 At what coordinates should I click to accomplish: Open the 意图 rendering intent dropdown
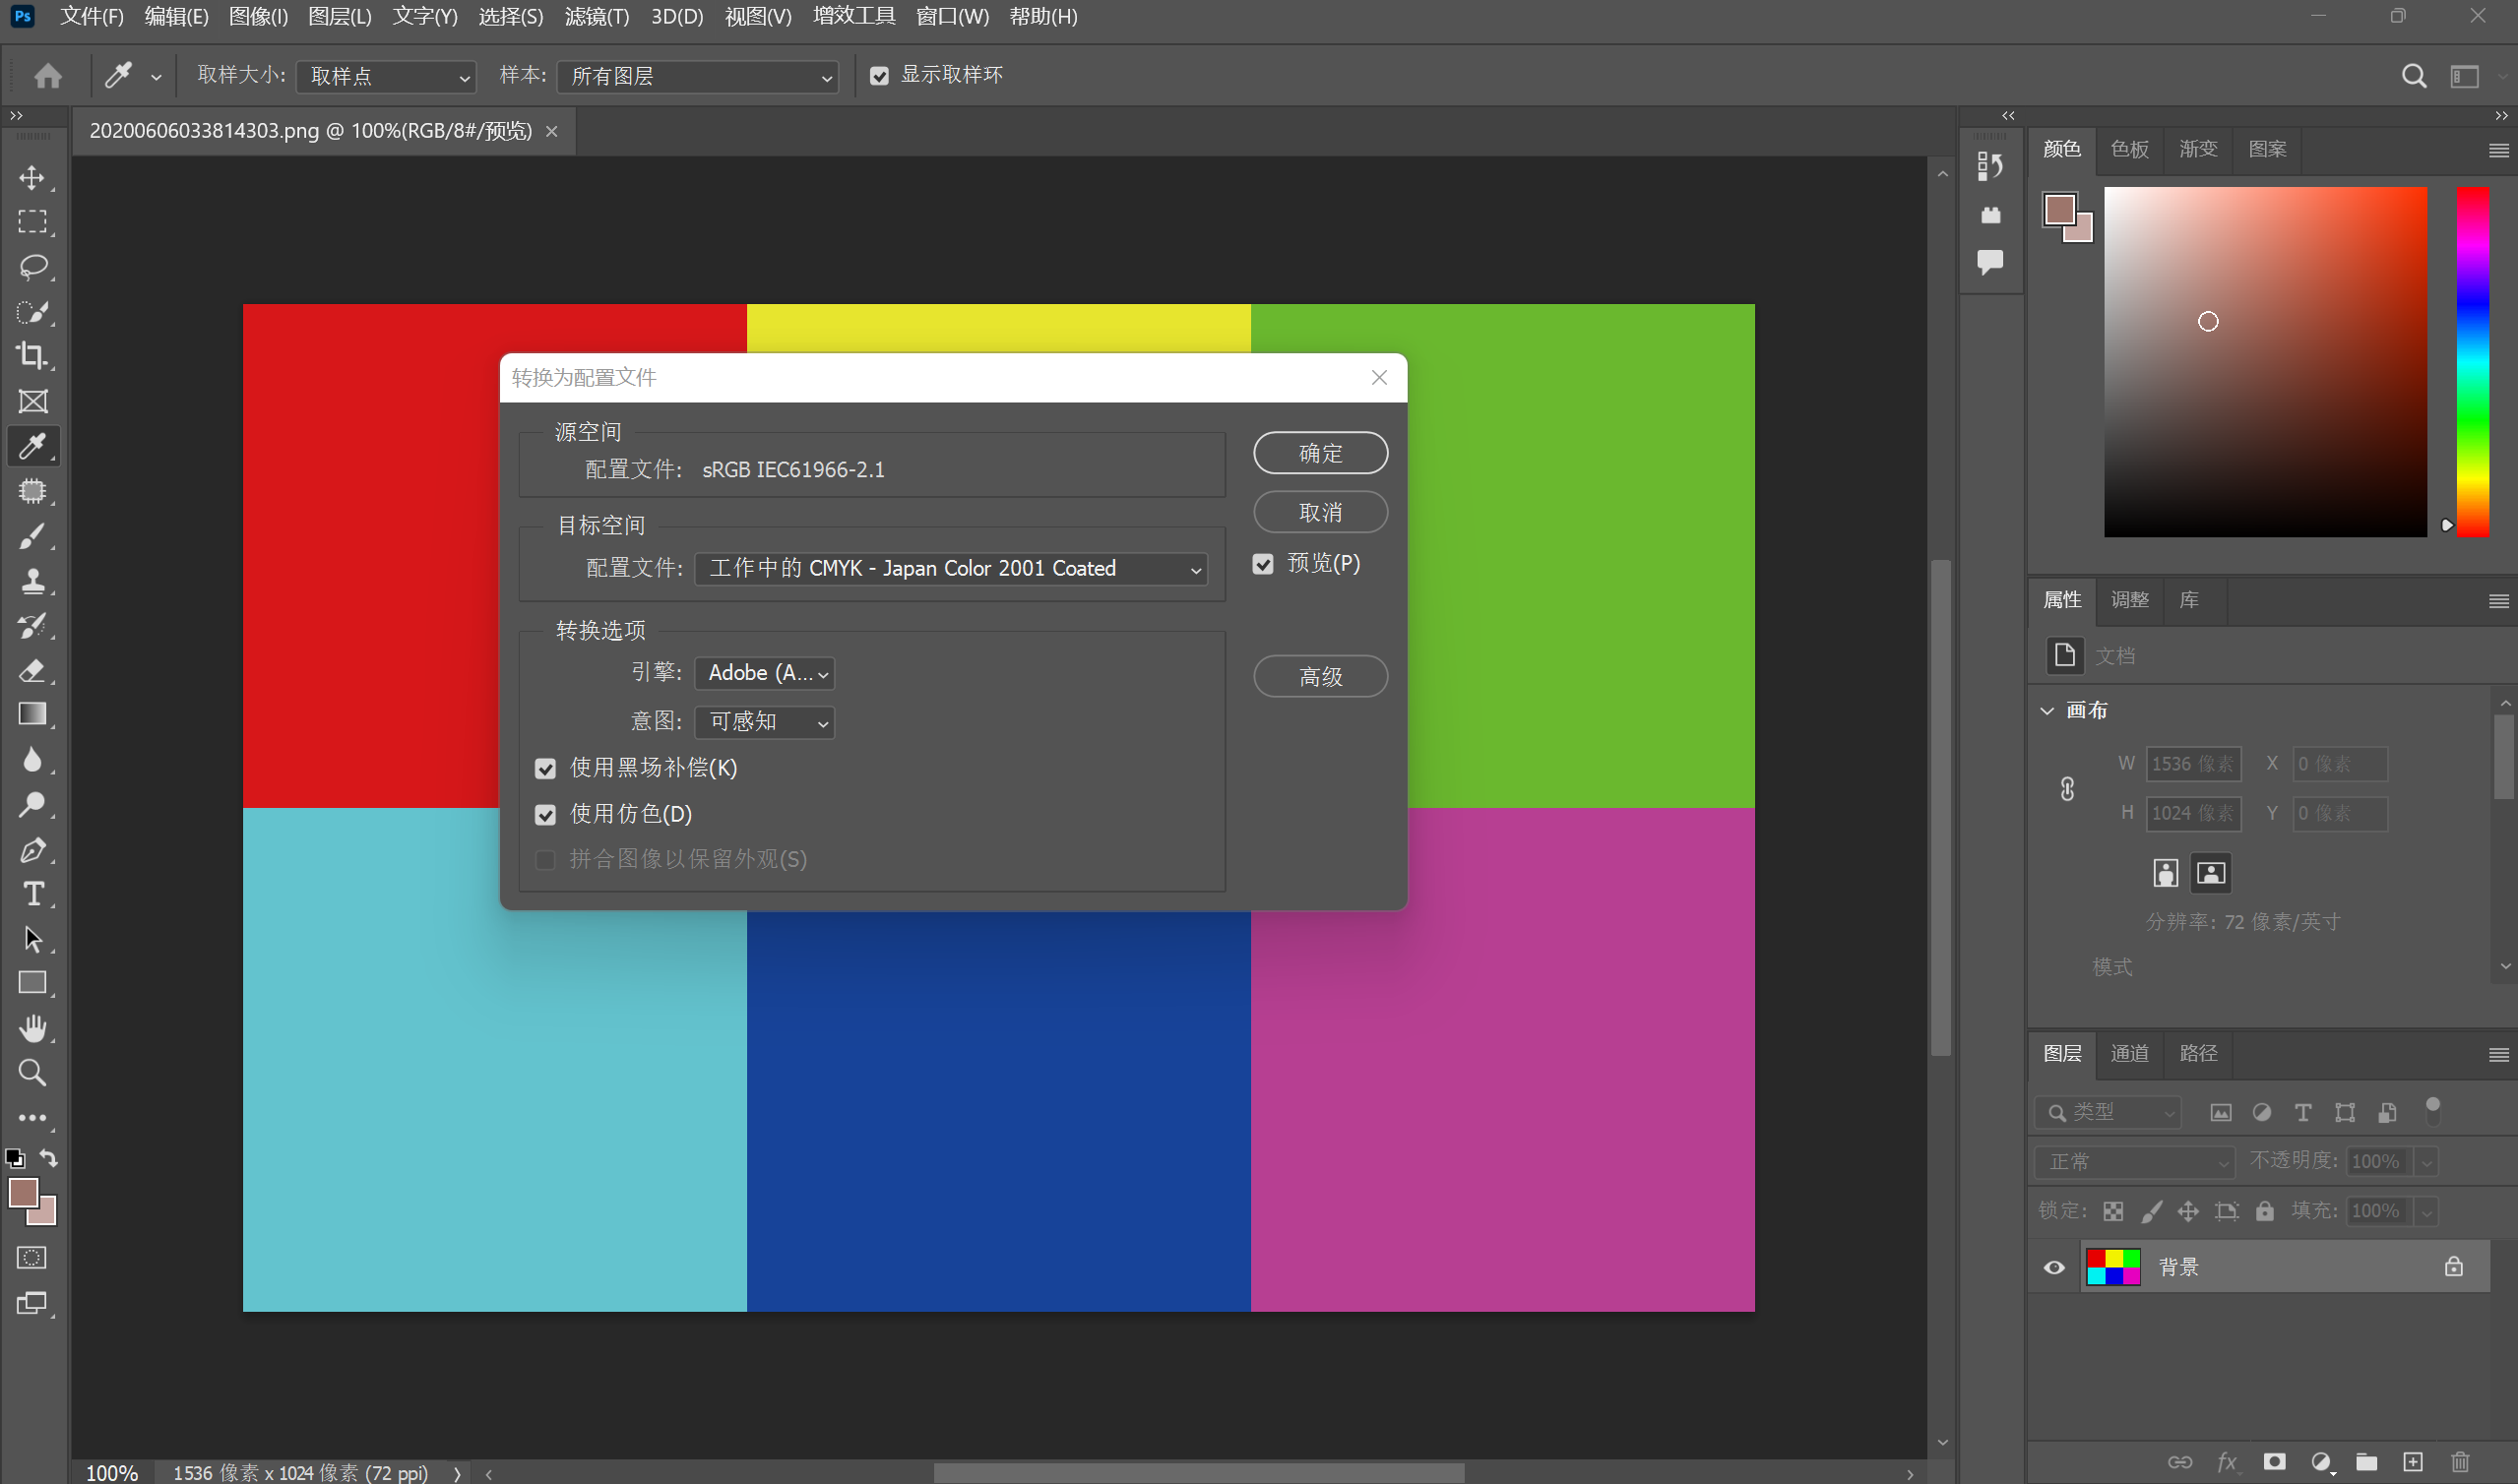point(764,722)
